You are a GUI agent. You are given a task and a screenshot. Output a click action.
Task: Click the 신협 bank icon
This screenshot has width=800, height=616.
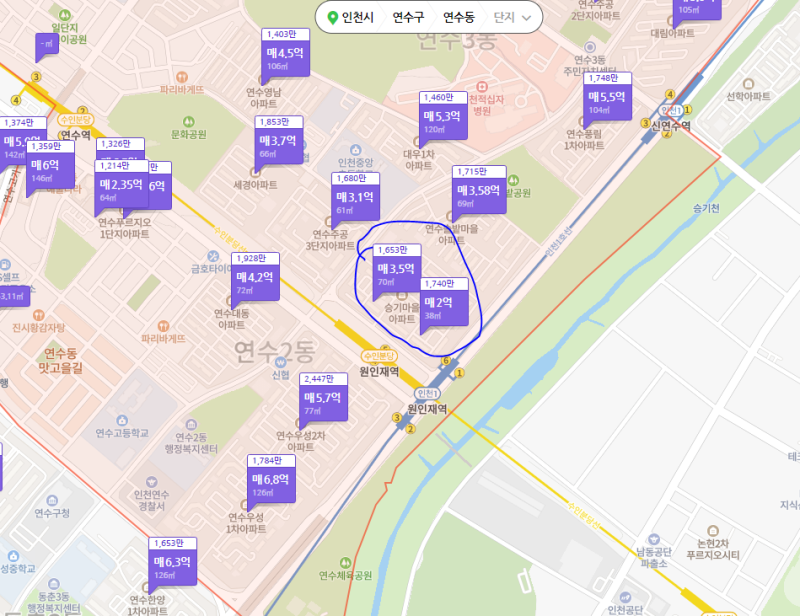click(x=280, y=362)
